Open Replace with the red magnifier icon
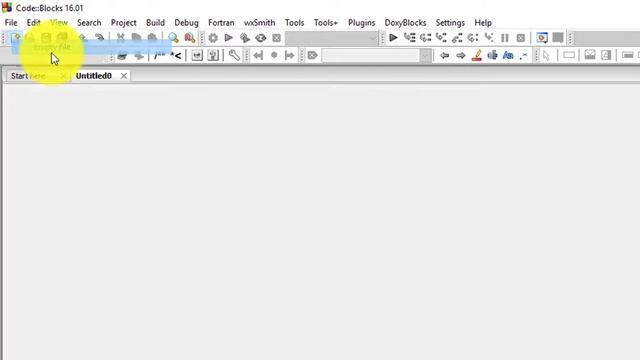 pyautogui.click(x=190, y=38)
